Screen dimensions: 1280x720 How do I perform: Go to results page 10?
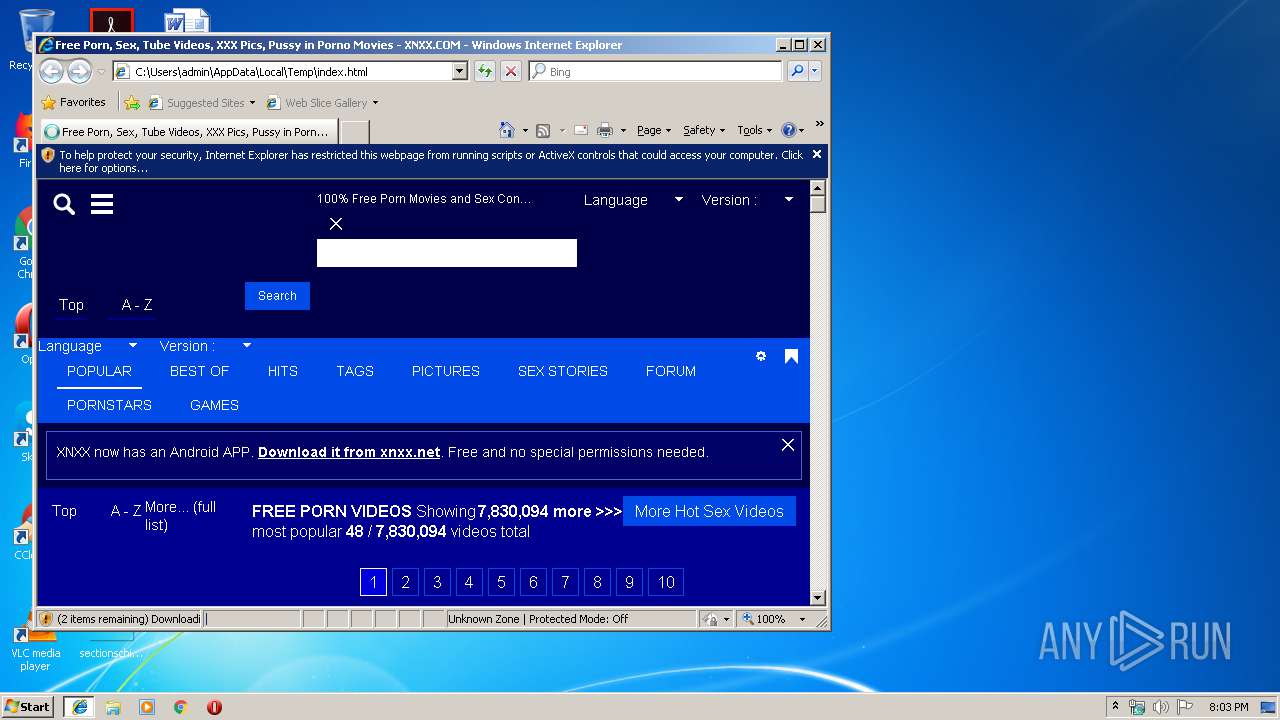[x=666, y=582]
